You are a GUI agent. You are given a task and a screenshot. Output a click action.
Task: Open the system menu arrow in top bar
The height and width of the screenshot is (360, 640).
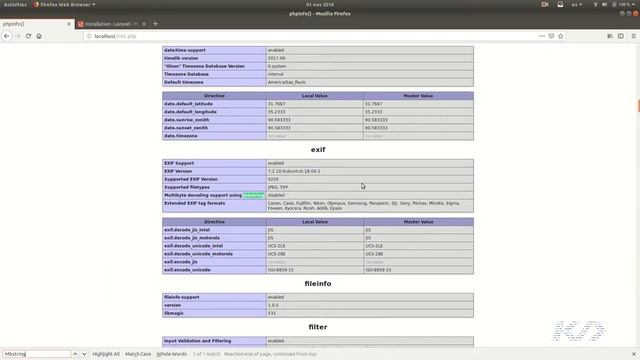[x=633, y=4]
